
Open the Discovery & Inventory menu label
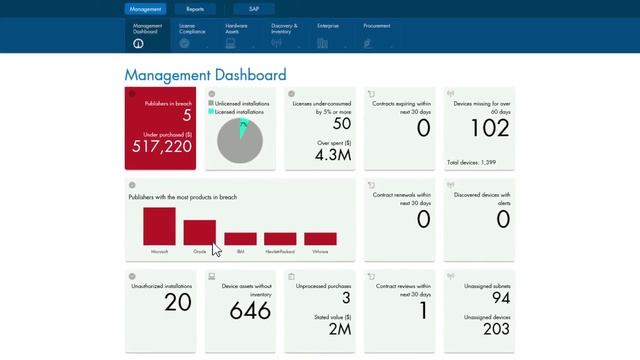click(x=284, y=29)
